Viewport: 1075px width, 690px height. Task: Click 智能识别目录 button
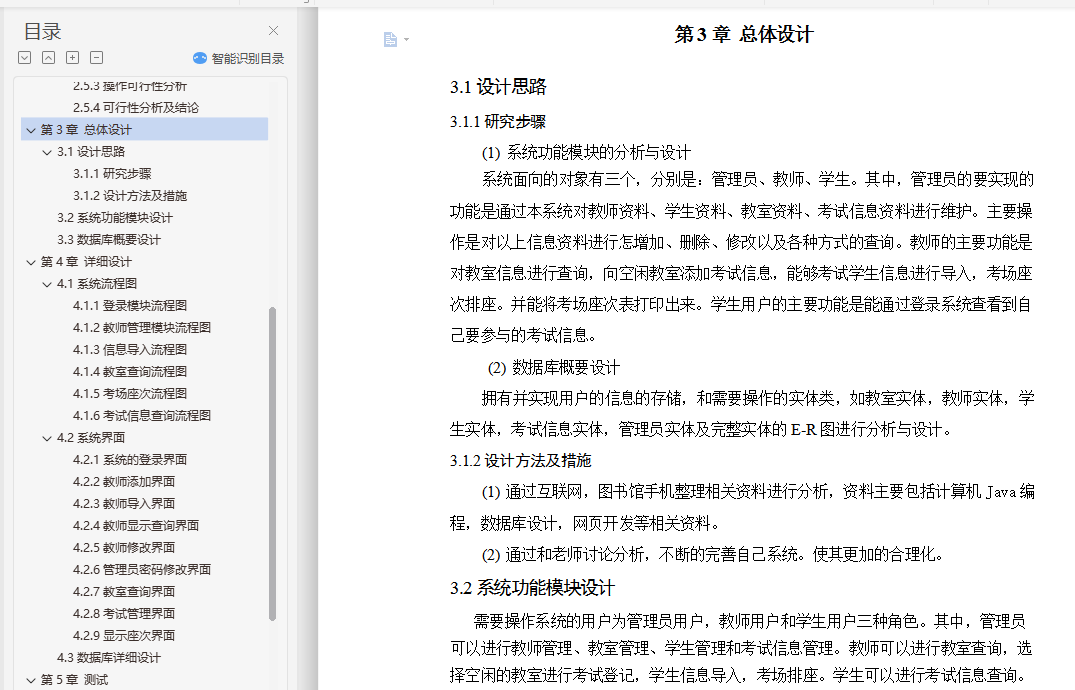[239, 58]
